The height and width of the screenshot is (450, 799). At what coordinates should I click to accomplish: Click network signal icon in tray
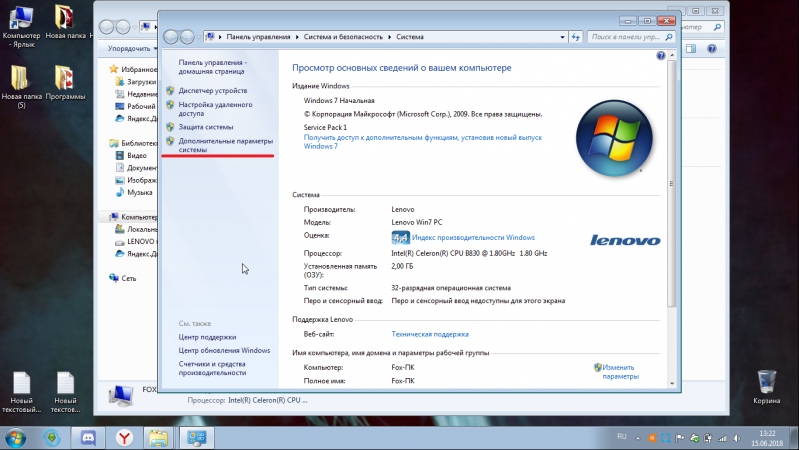[722, 438]
